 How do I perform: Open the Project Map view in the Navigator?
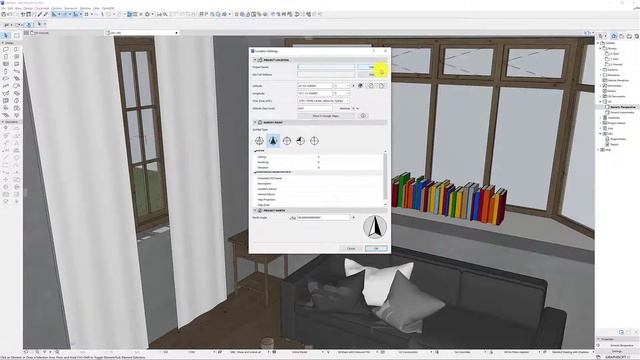click(x=614, y=36)
